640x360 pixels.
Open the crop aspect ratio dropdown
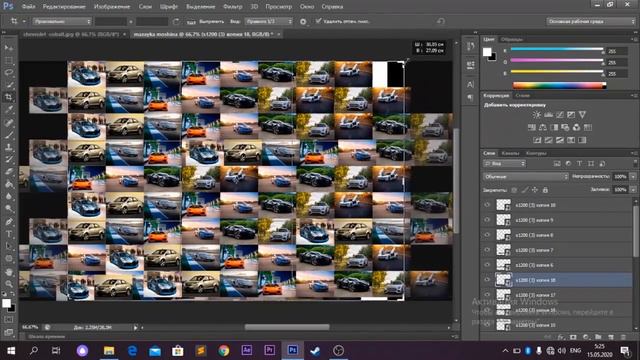coord(62,21)
